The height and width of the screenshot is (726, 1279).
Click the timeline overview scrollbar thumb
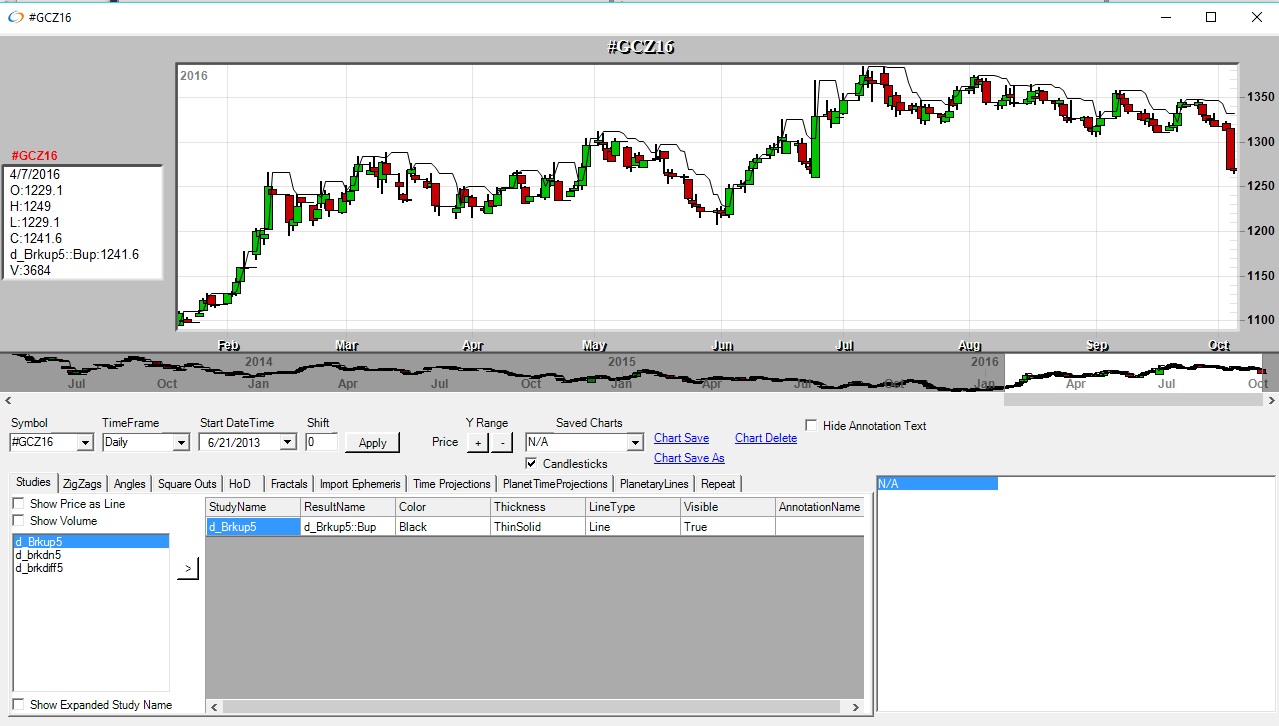pos(1135,400)
